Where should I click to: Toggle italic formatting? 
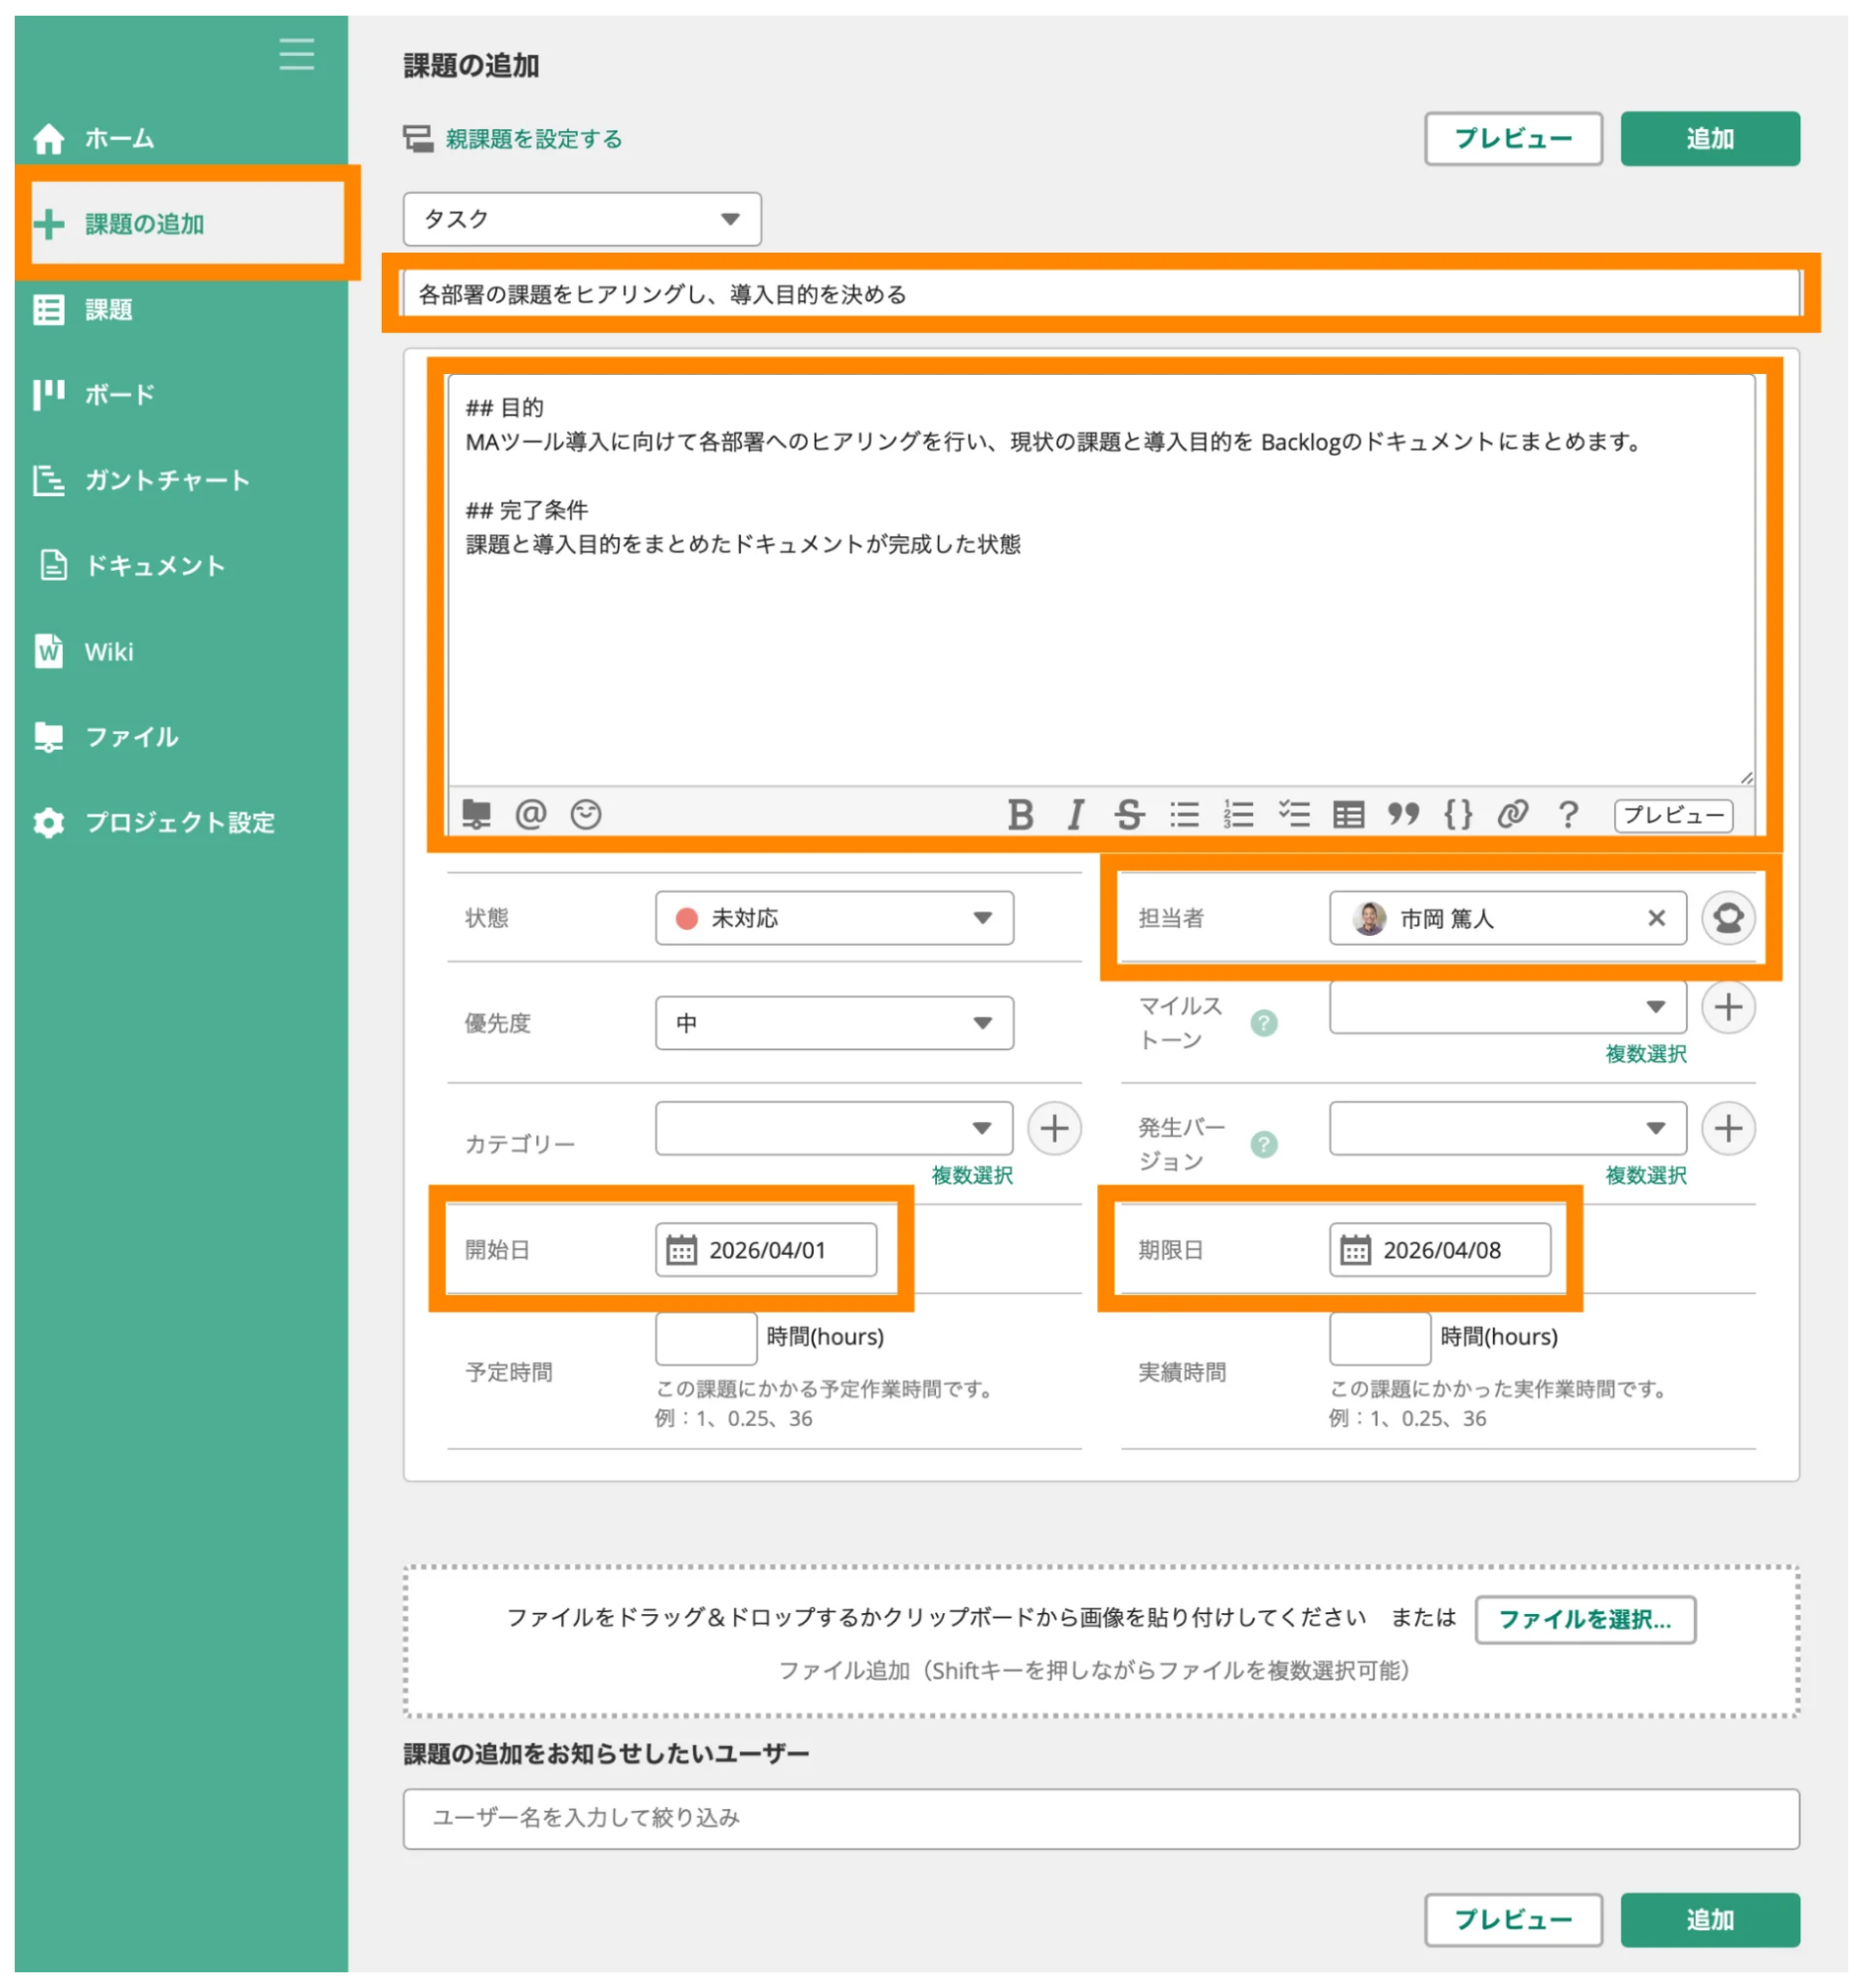(1076, 815)
